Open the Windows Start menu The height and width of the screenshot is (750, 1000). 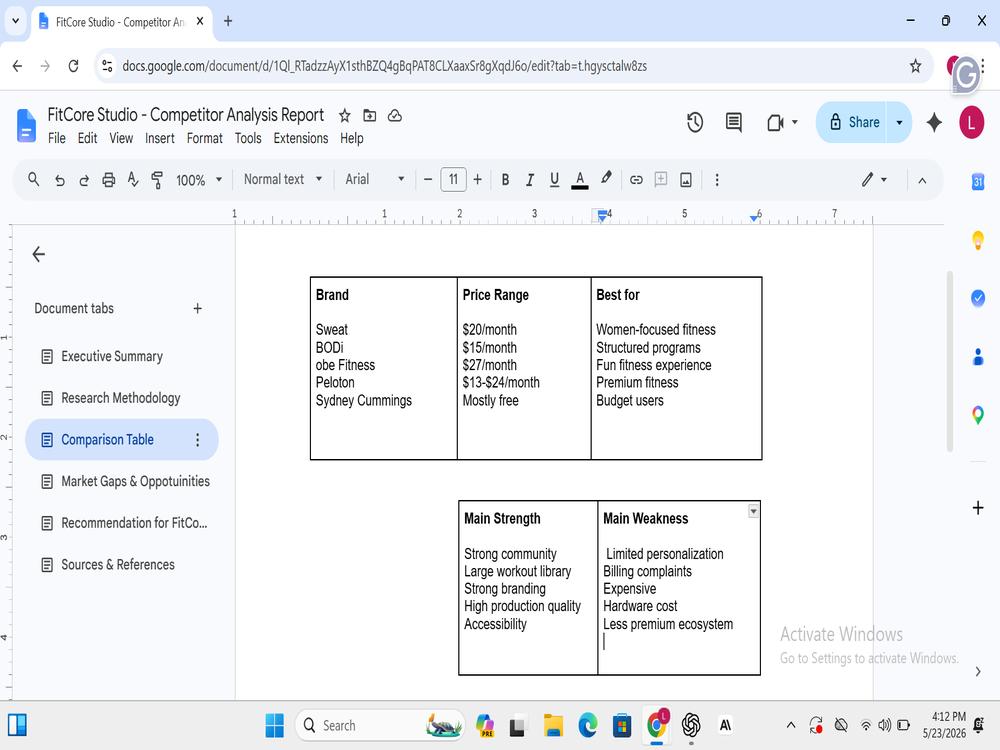(274, 725)
